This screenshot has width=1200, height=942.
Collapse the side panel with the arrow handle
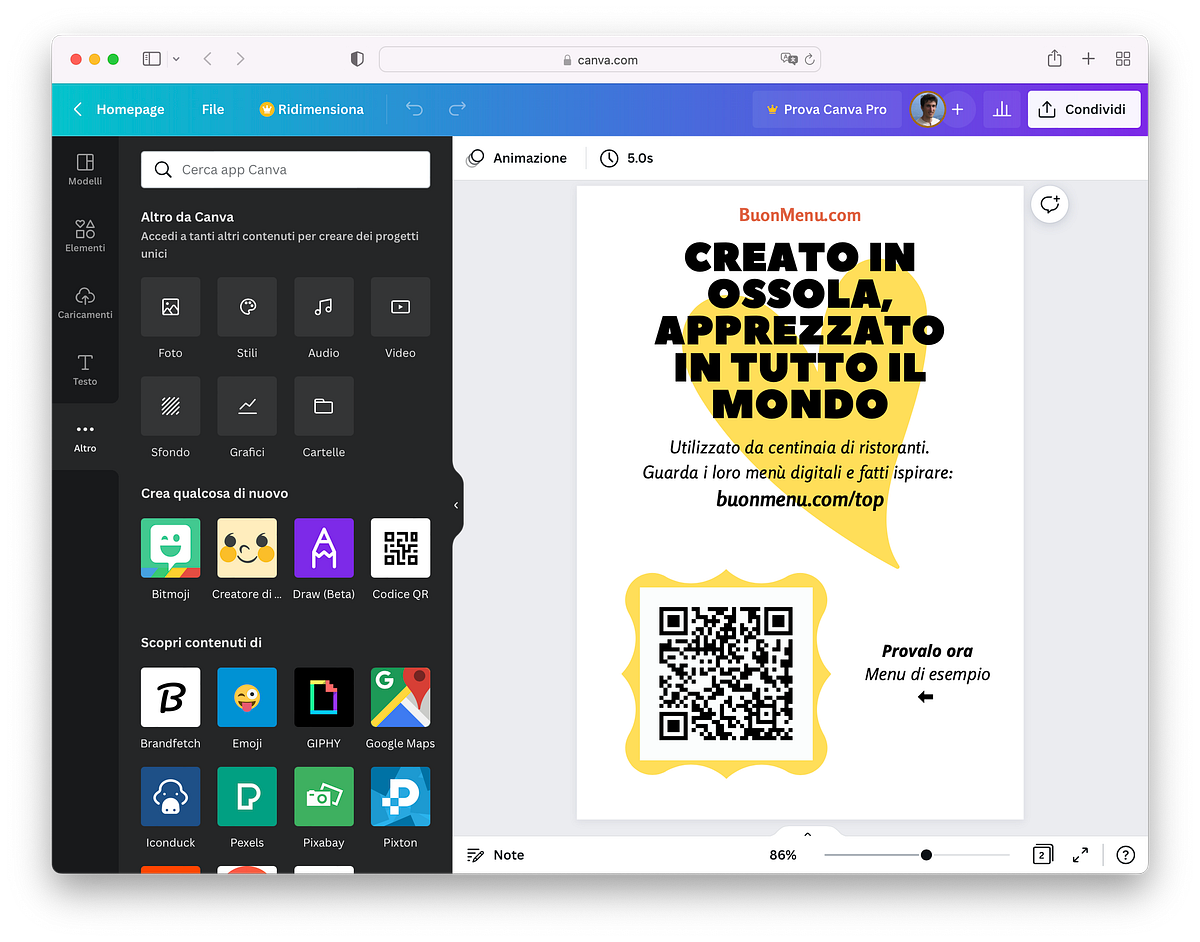tap(456, 506)
